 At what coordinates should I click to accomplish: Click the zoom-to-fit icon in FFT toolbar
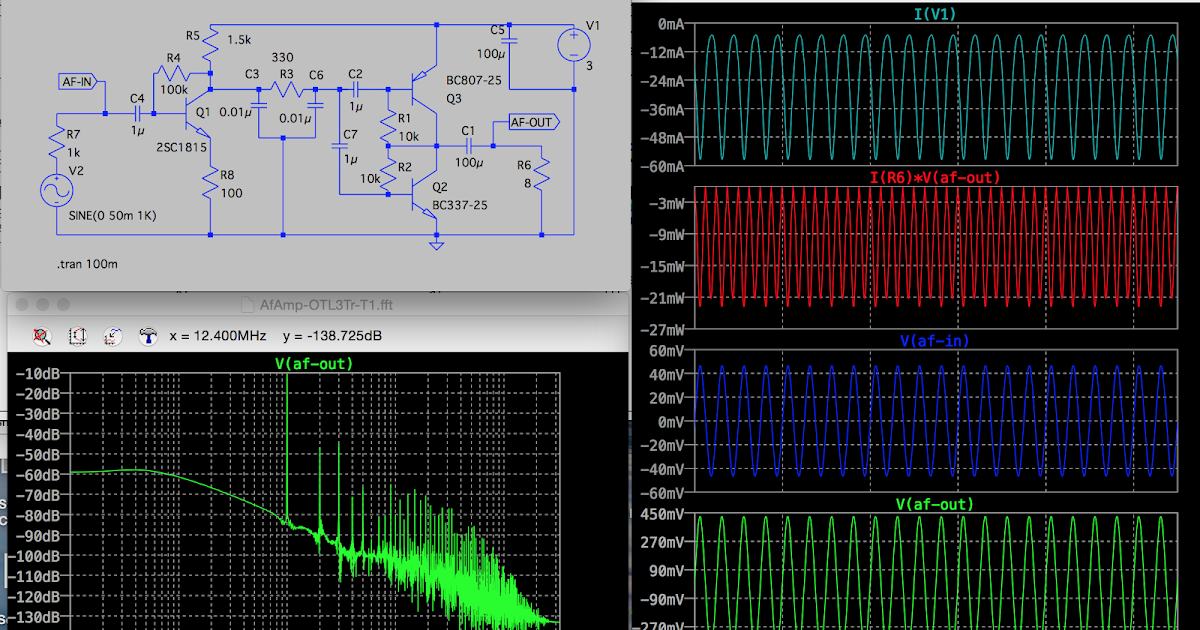tap(43, 336)
